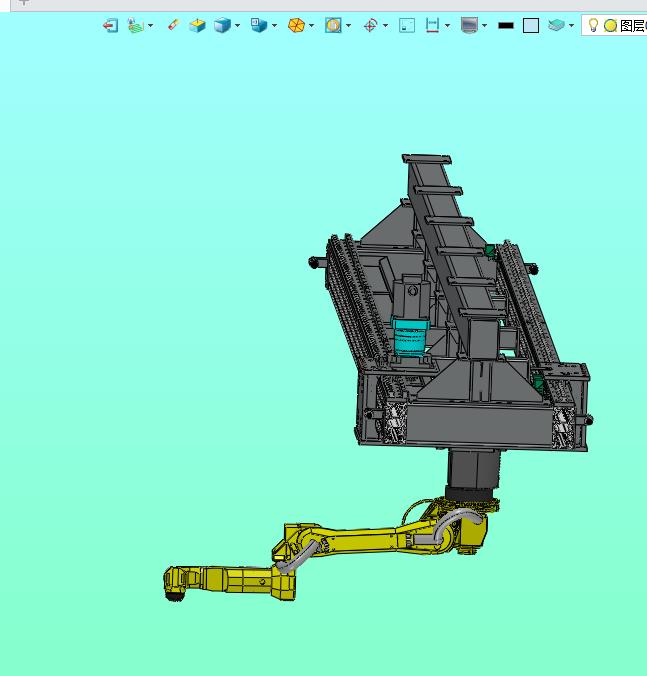Click the blue view orientation cube icon
This screenshot has height=676, width=647.
pyautogui.click(x=259, y=25)
